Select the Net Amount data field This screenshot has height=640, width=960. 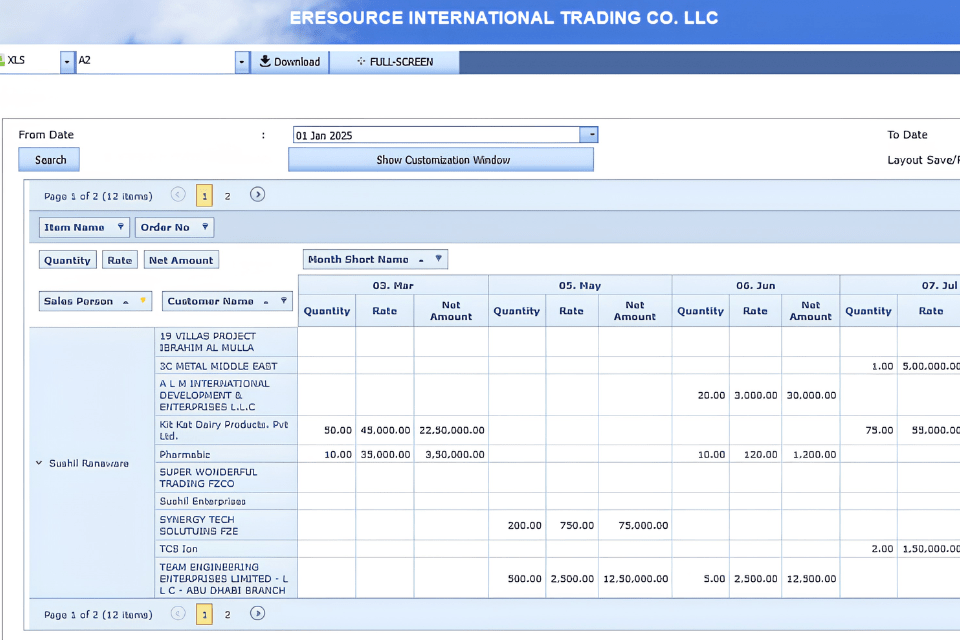(x=181, y=260)
